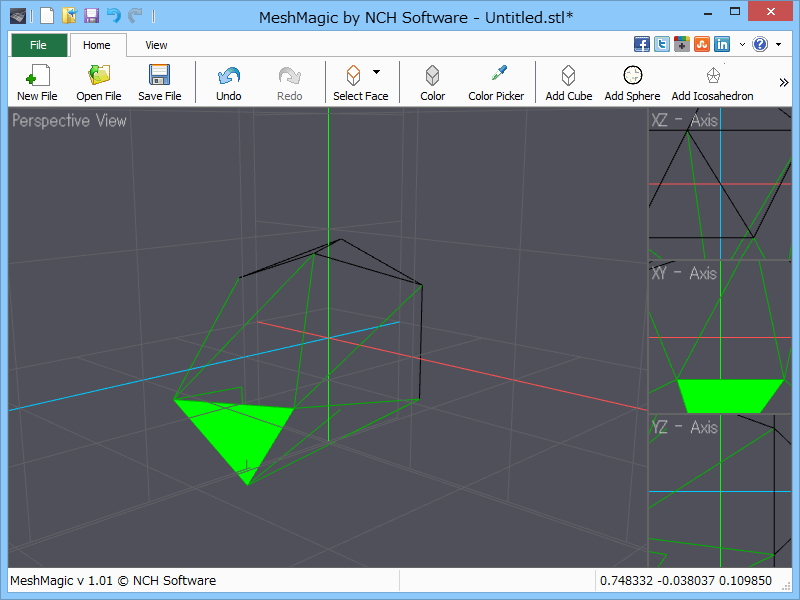Maximize the MeshMagic window
The image size is (800, 600).
tap(735, 12)
